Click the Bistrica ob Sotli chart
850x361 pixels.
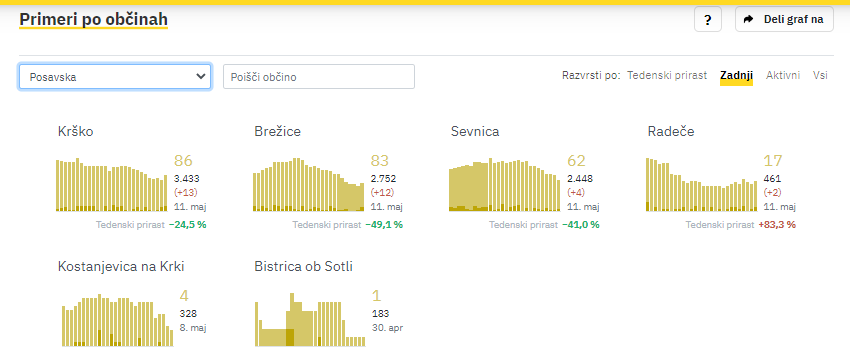[310, 320]
